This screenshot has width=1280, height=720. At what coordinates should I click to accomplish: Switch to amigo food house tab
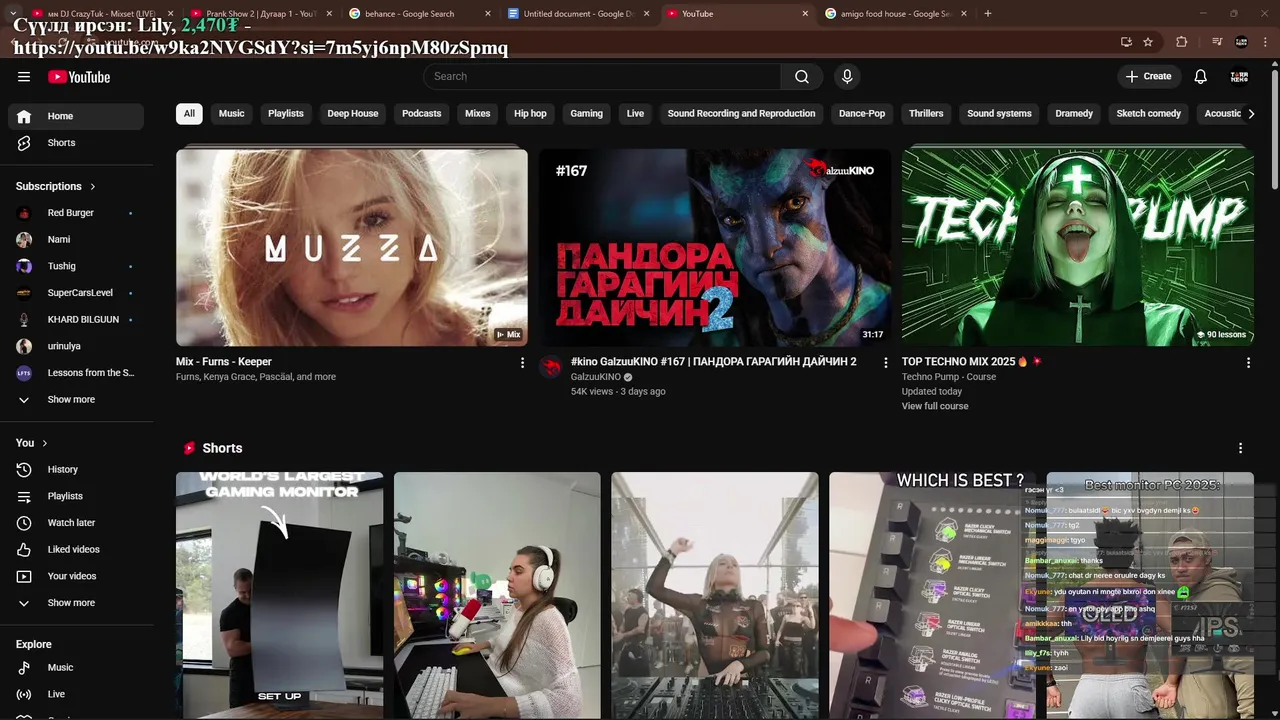pos(895,14)
